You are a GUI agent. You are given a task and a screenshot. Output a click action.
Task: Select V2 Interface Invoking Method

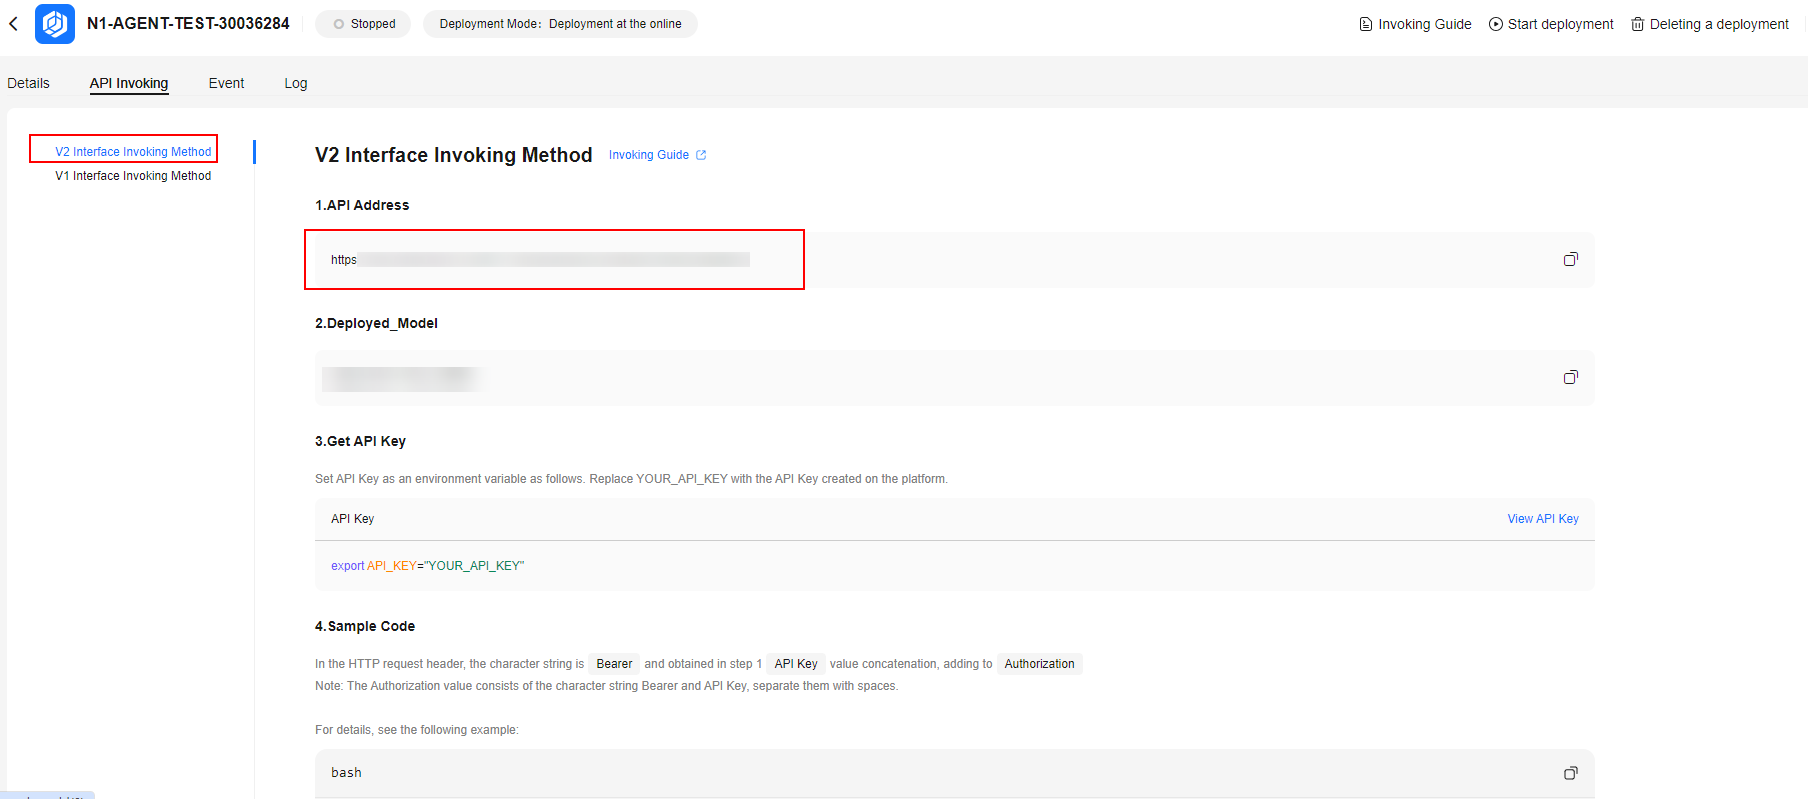point(133,152)
